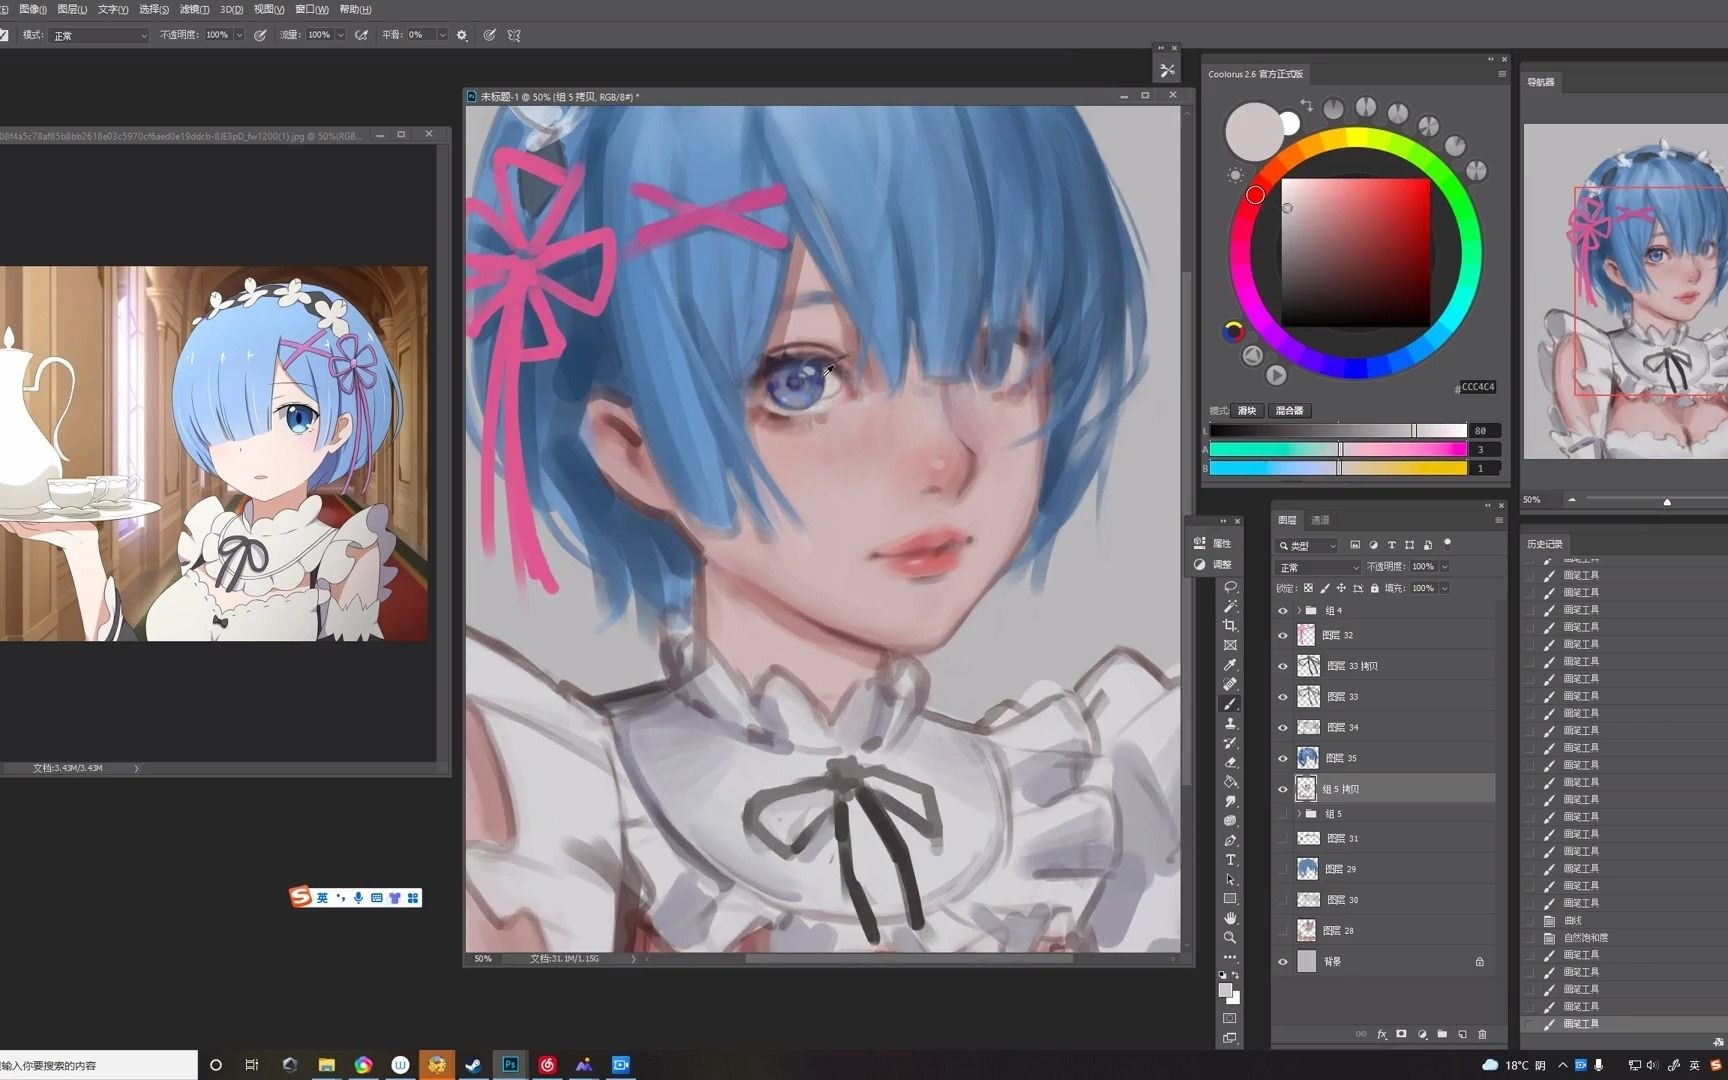Select the Lasso tool
The image size is (1728, 1080).
point(1230,587)
